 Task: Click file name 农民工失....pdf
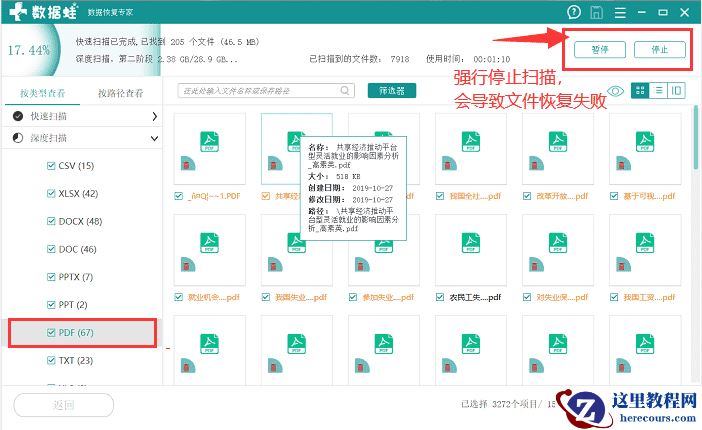[475, 297]
